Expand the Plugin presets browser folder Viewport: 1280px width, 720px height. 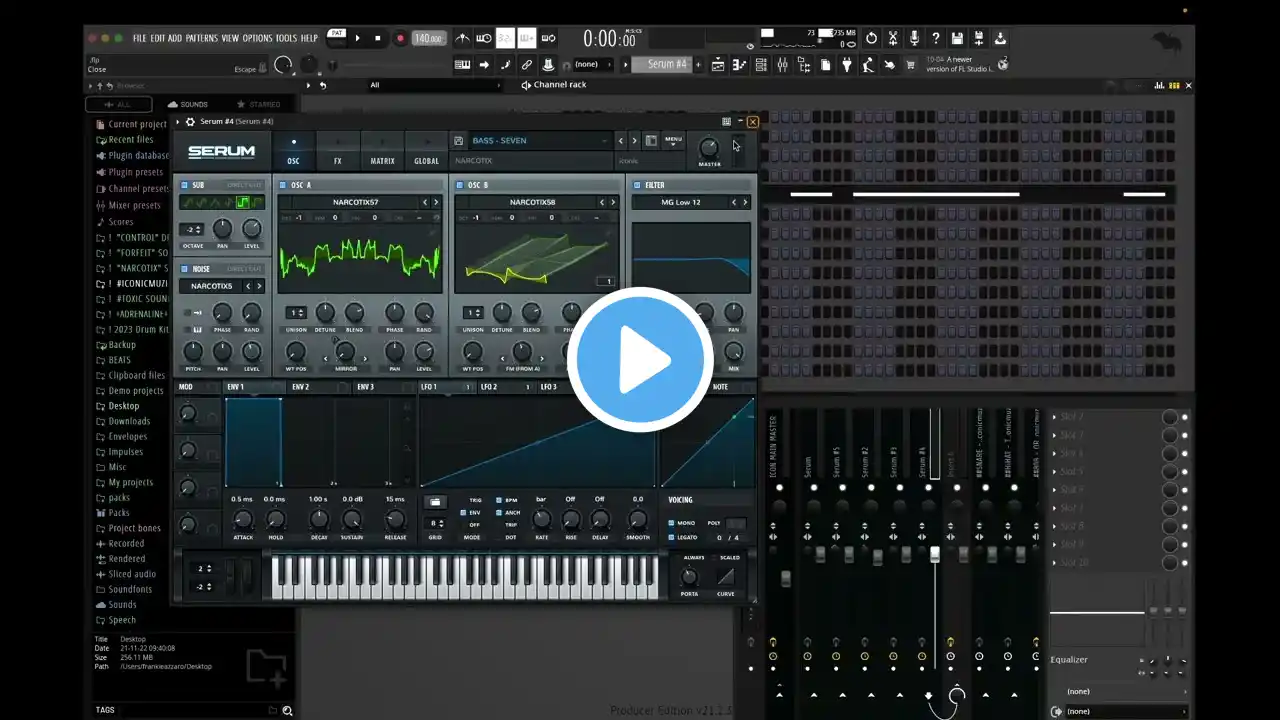[135, 172]
